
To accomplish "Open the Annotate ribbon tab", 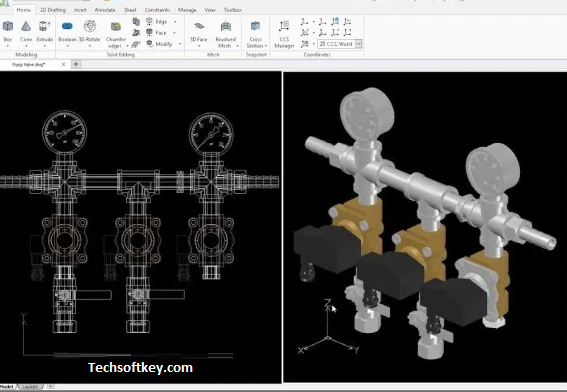I will coord(105,10).
